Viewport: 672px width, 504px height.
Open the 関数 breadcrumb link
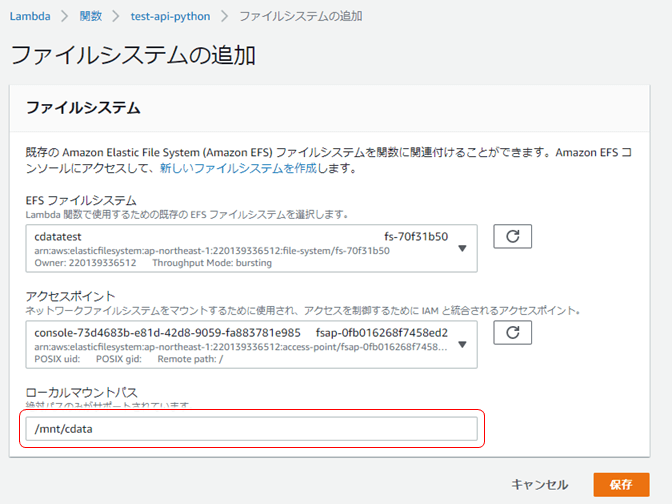[91, 16]
